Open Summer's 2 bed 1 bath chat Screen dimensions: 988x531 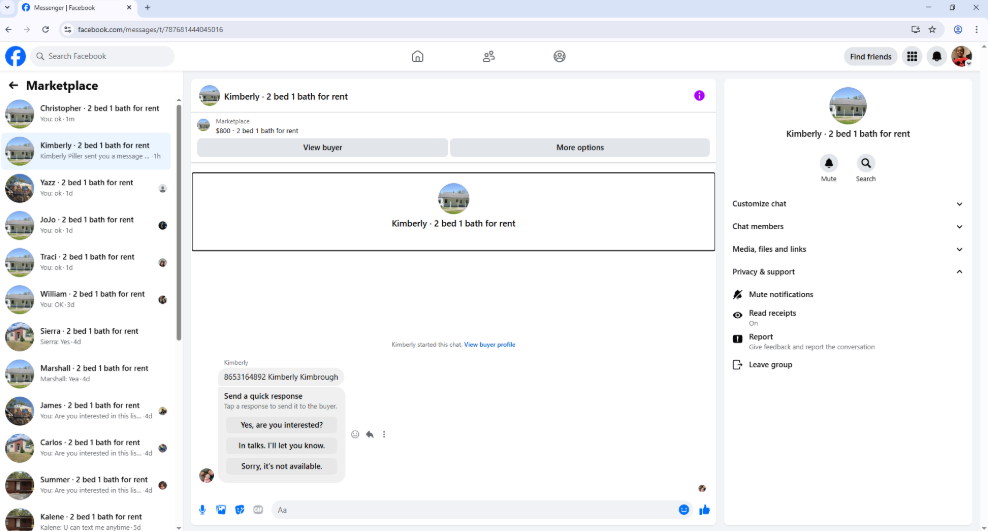click(x=86, y=486)
